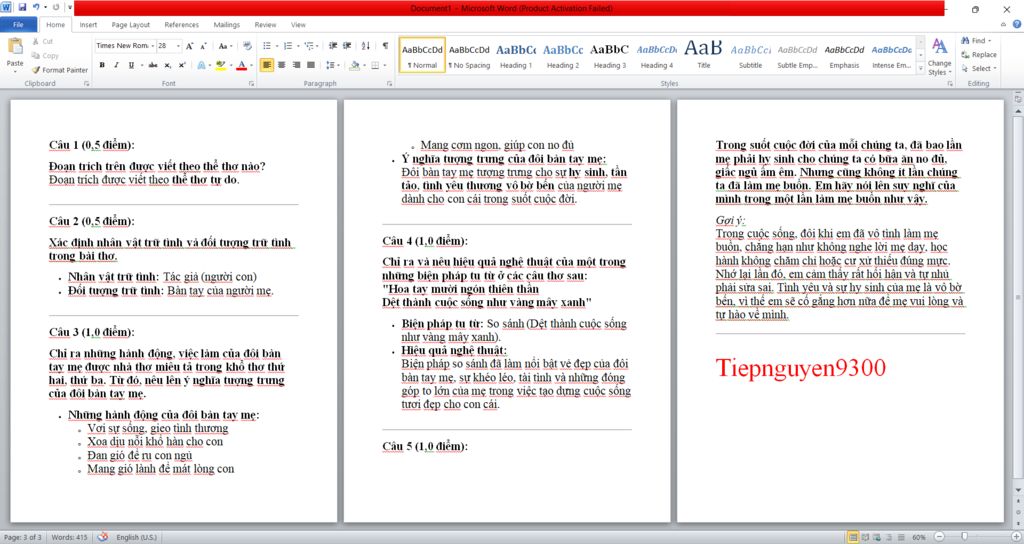This screenshot has height=544, width=1024.
Task: Open the Paragraph dialog box launcher
Action: (x=390, y=84)
